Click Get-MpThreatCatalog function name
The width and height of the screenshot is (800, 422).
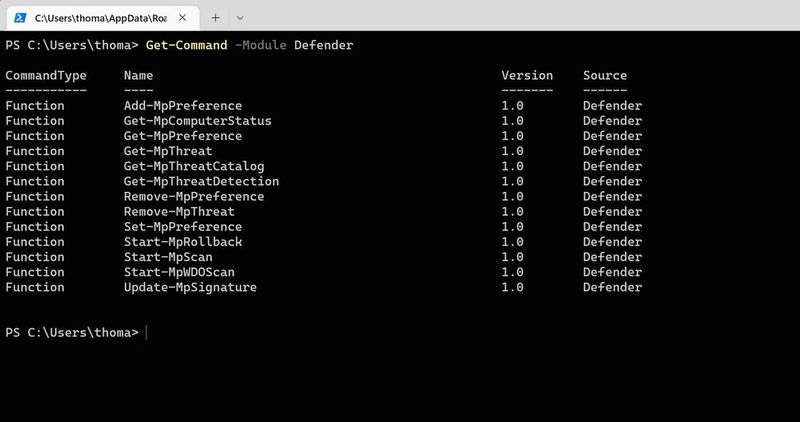coord(194,166)
